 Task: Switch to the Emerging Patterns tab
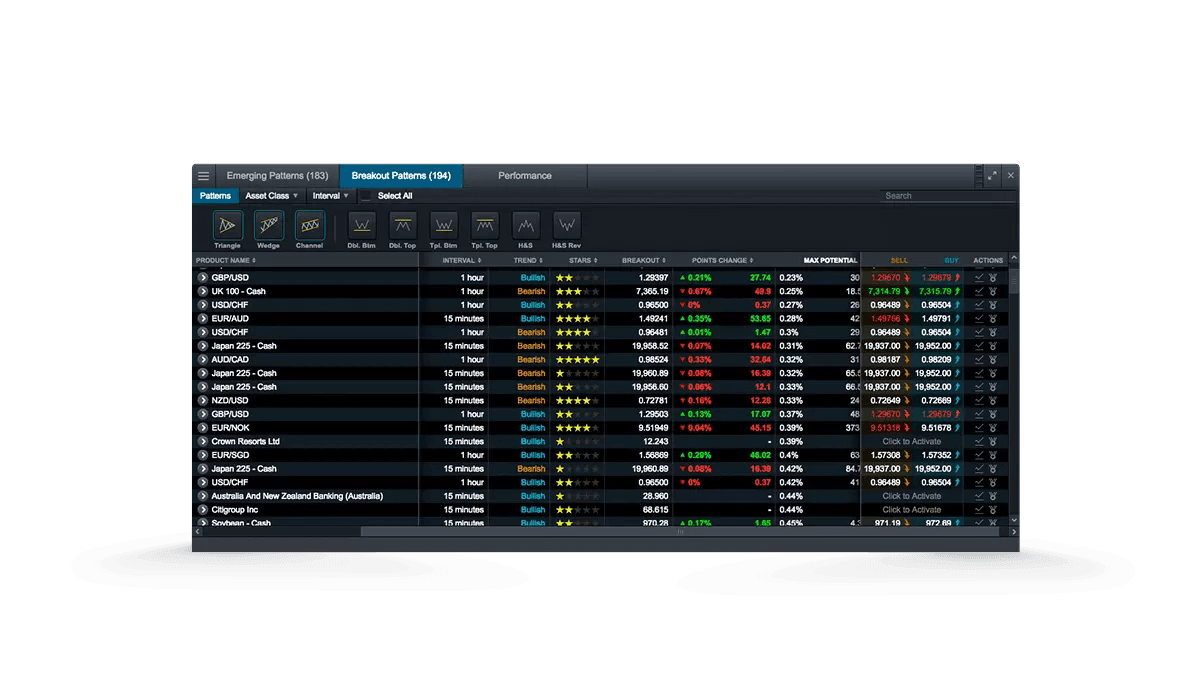coord(277,175)
